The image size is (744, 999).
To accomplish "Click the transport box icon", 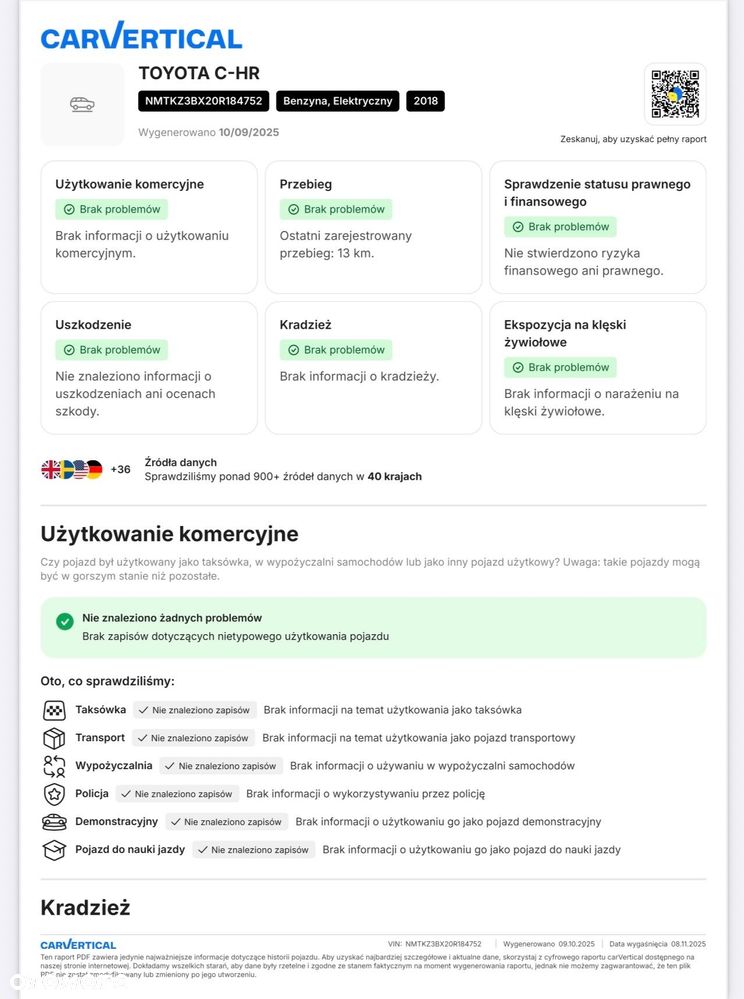I will 54,738.
